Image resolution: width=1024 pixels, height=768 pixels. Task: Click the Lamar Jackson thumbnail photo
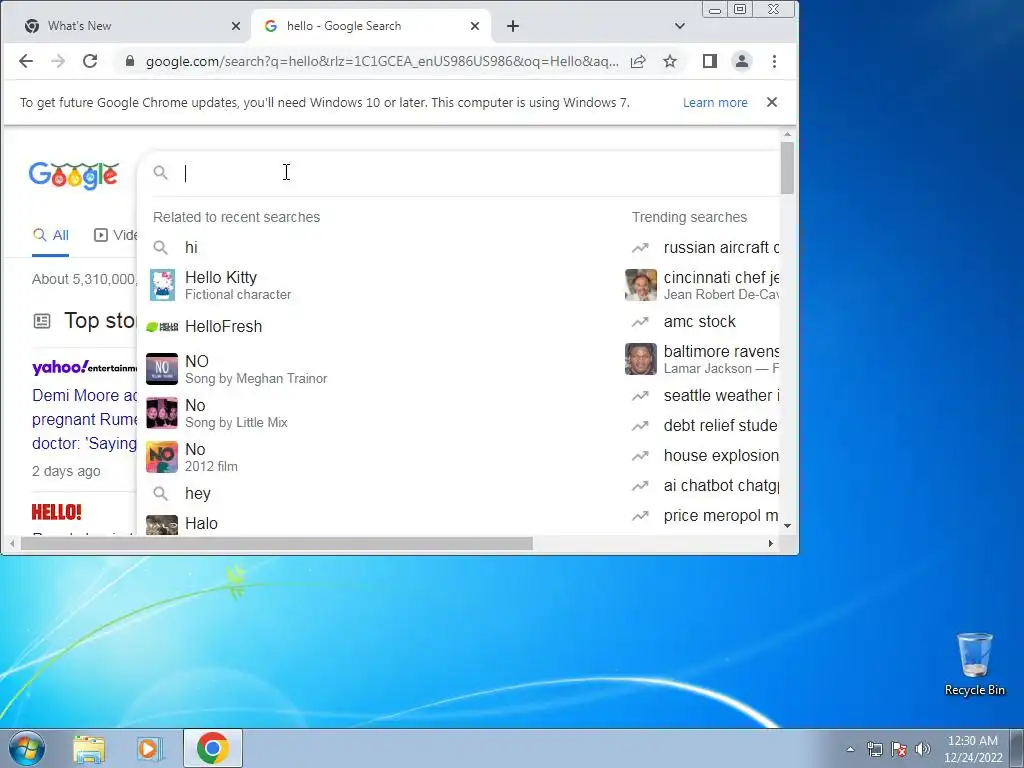point(641,359)
